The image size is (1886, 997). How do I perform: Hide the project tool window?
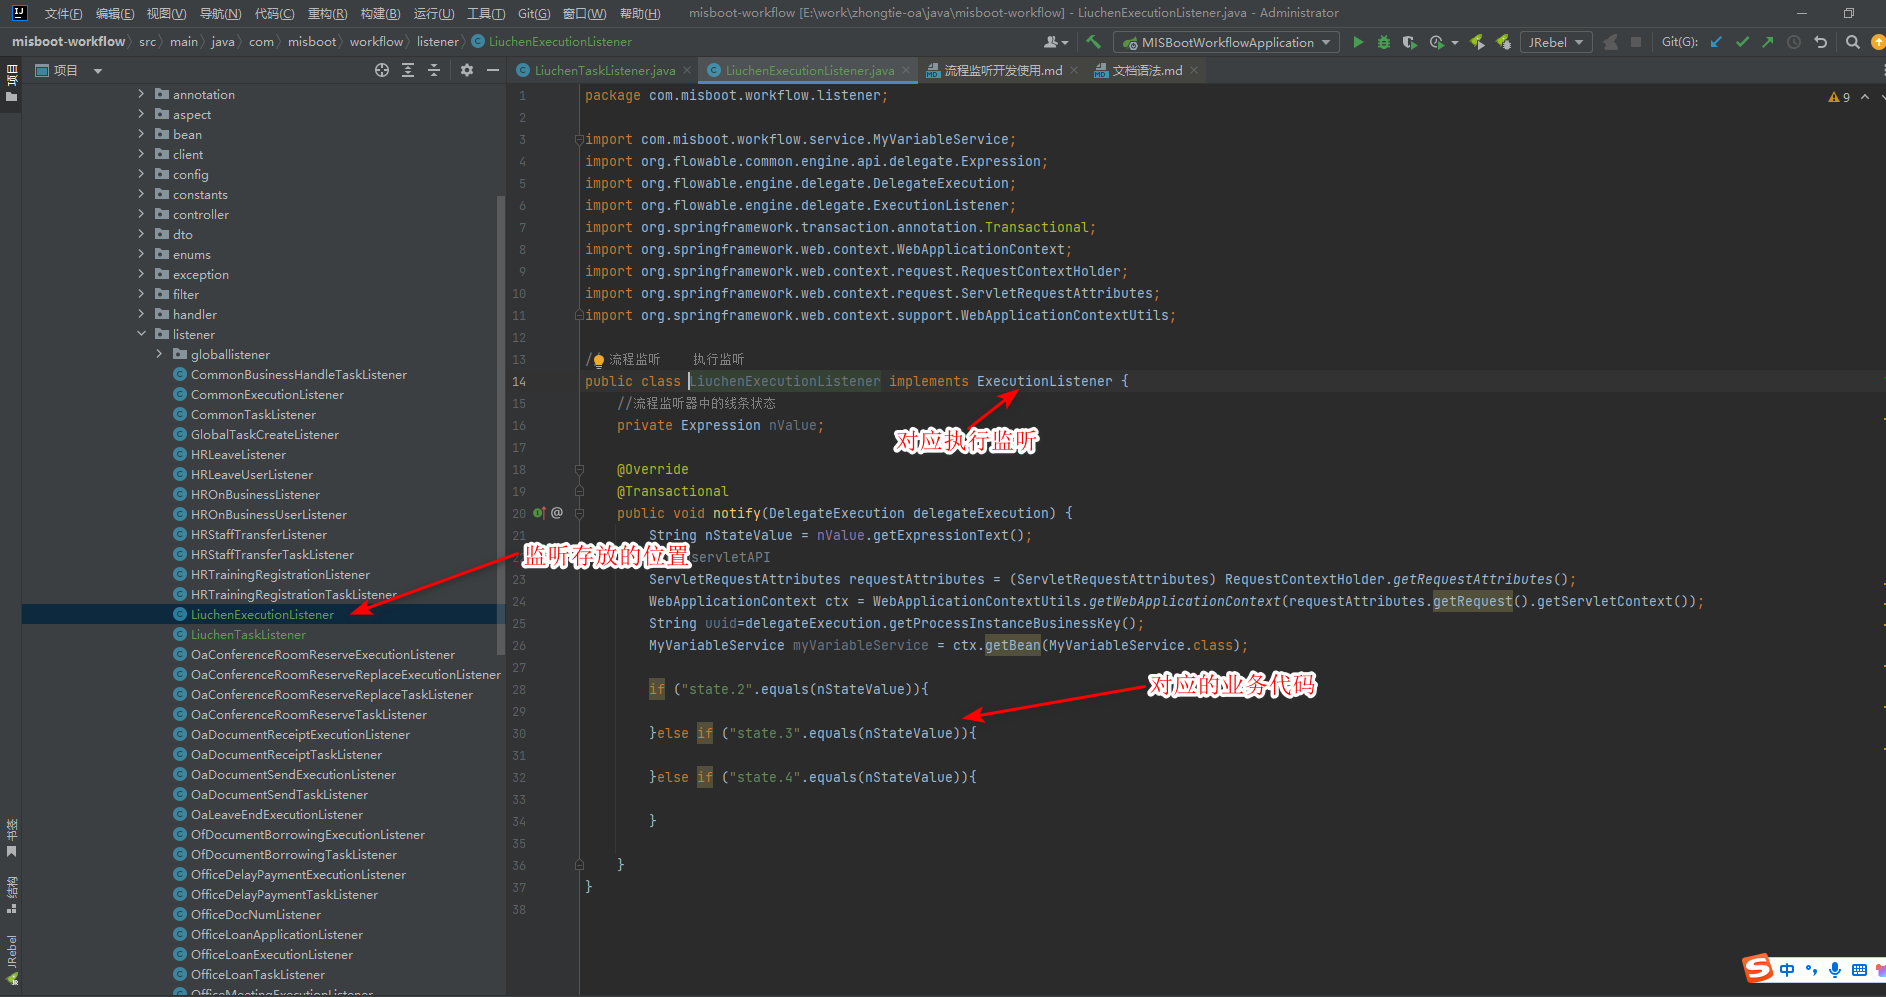tap(493, 70)
